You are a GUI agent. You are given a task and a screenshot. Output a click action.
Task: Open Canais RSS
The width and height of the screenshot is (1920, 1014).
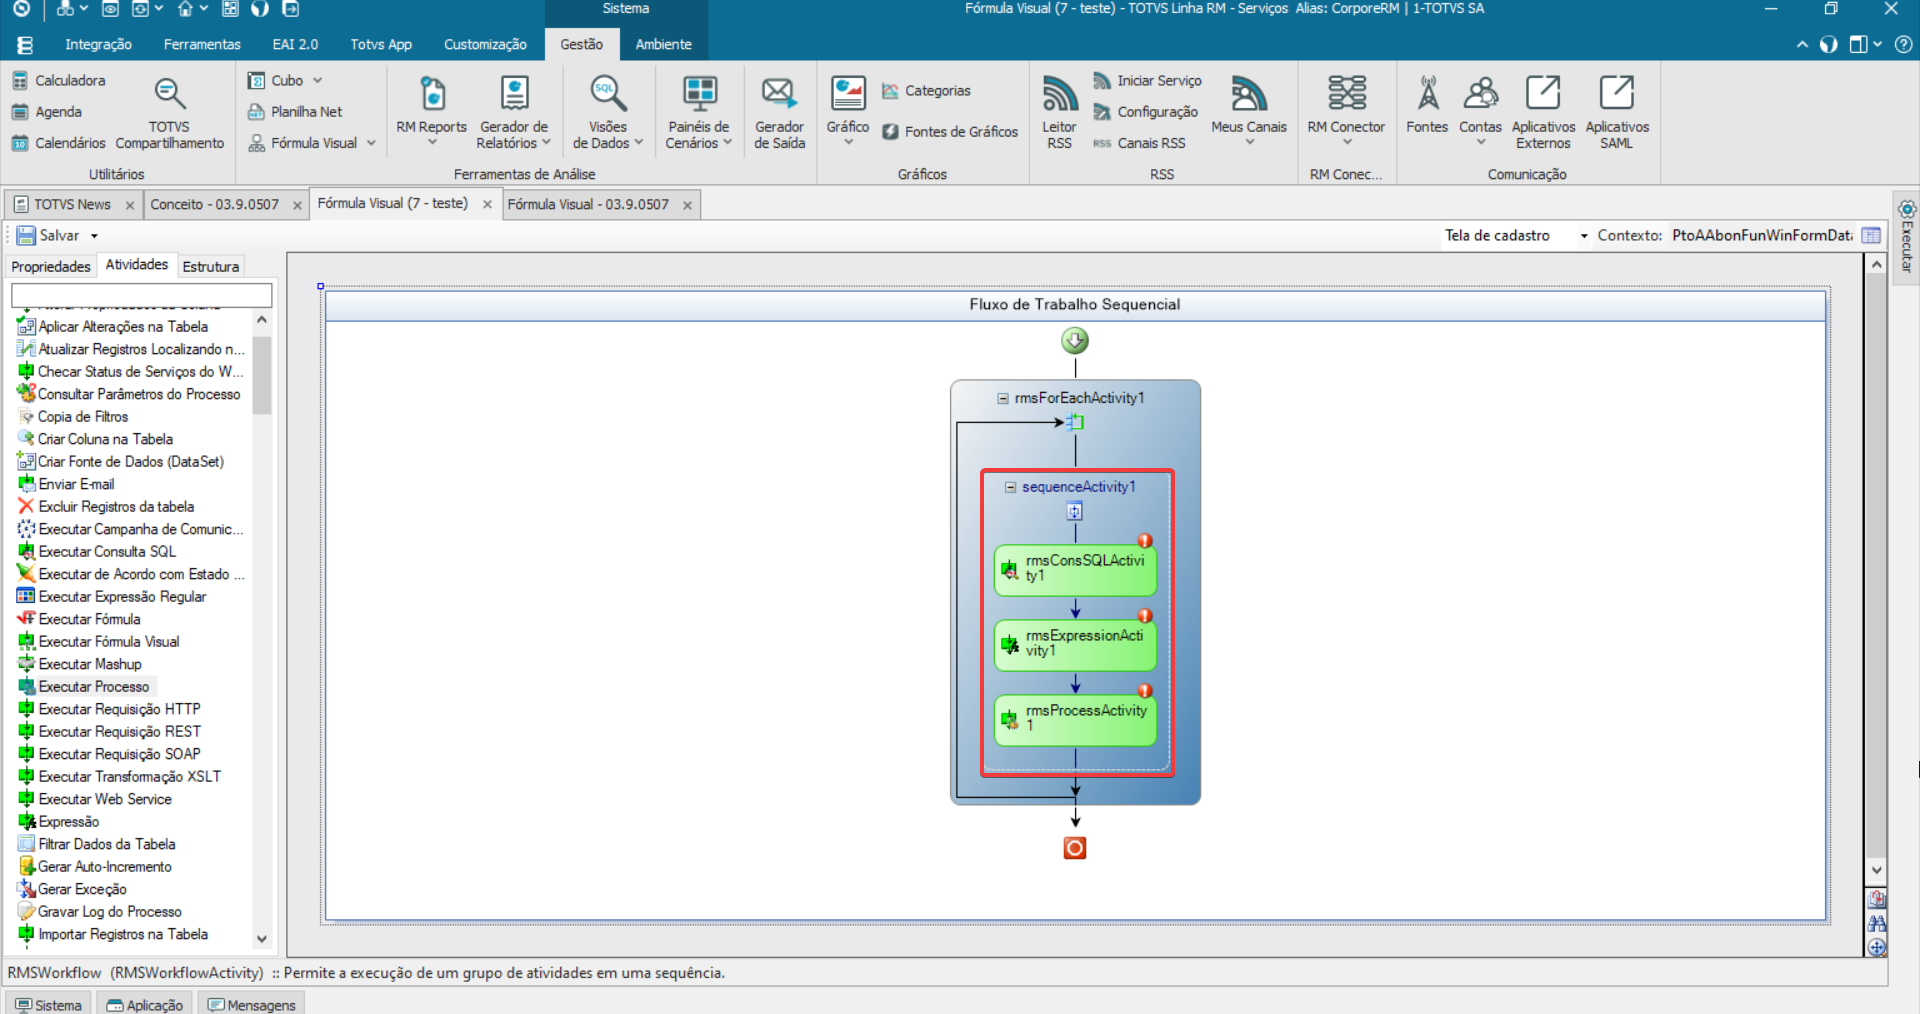[x=1139, y=143]
